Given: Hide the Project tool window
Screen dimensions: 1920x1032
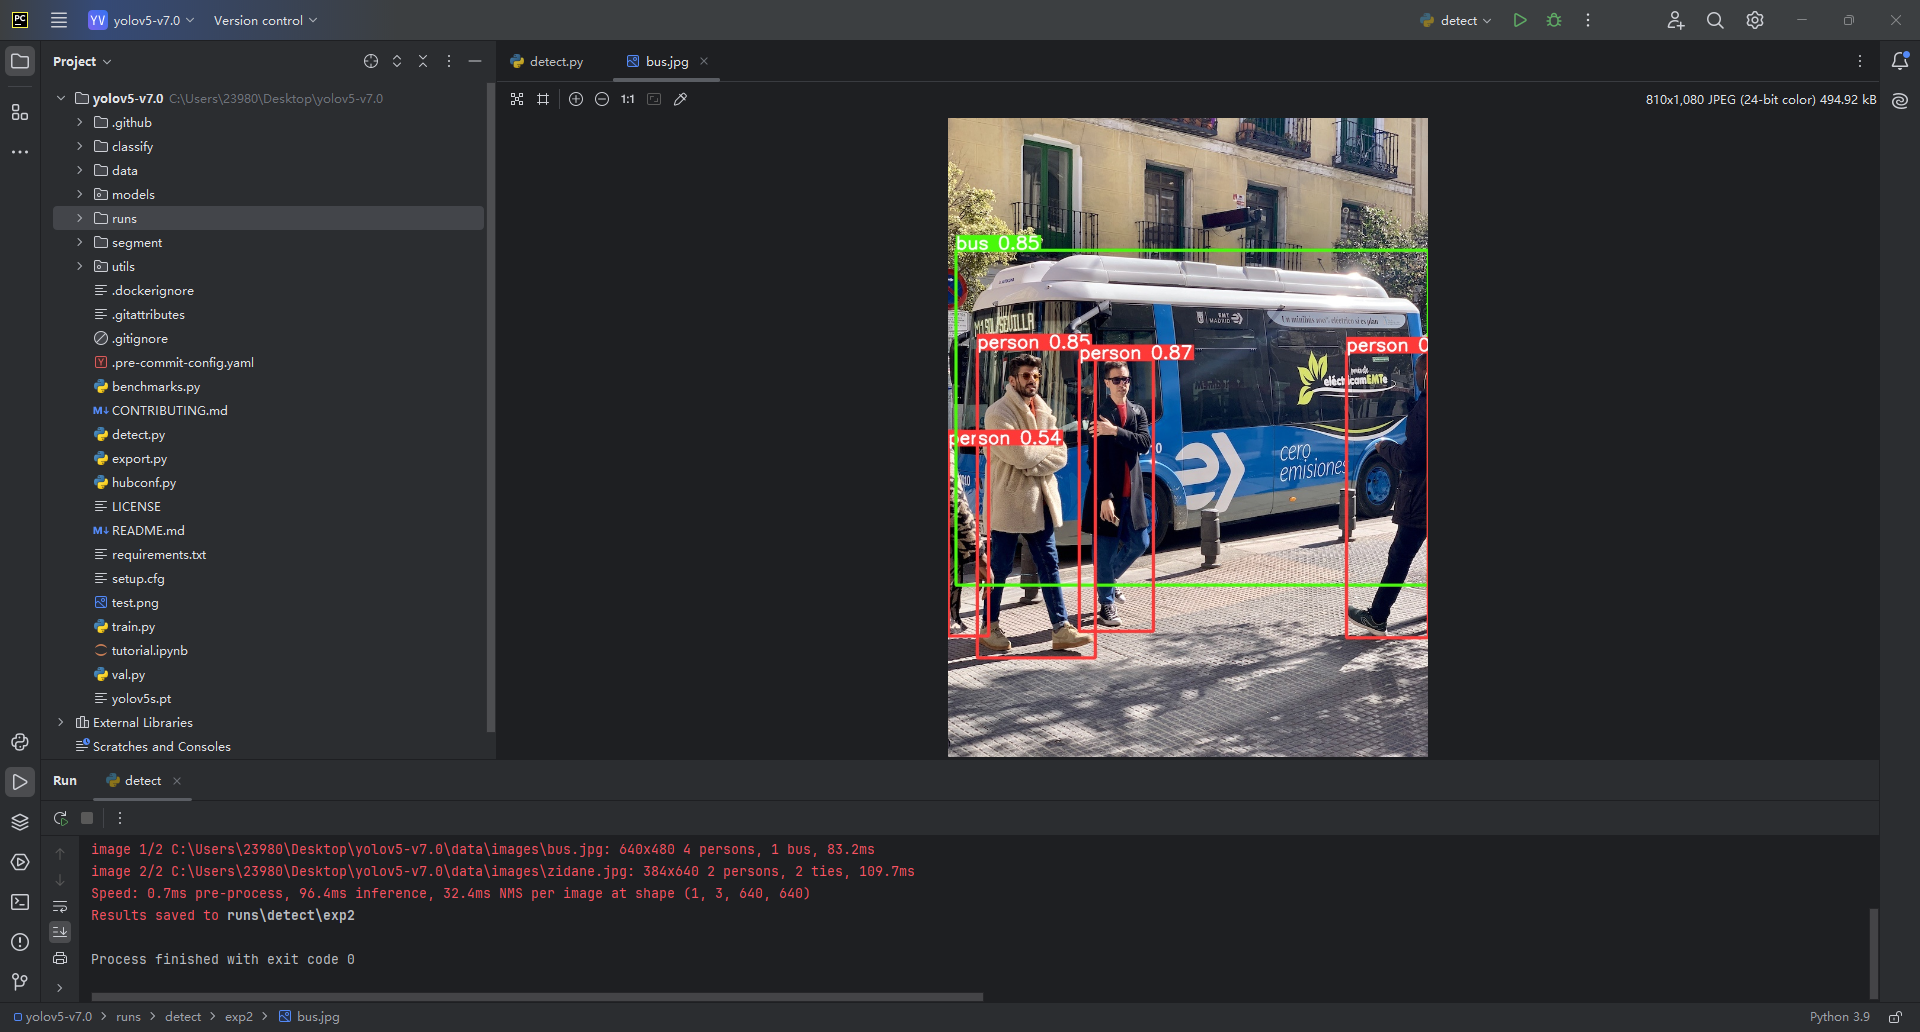Looking at the screenshot, I should click(x=475, y=61).
